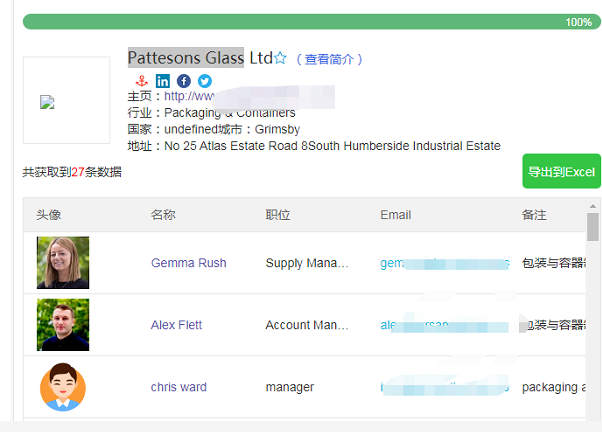Click the 头像 column header
Image resolution: width=602 pixels, height=432 pixels.
click(49, 215)
